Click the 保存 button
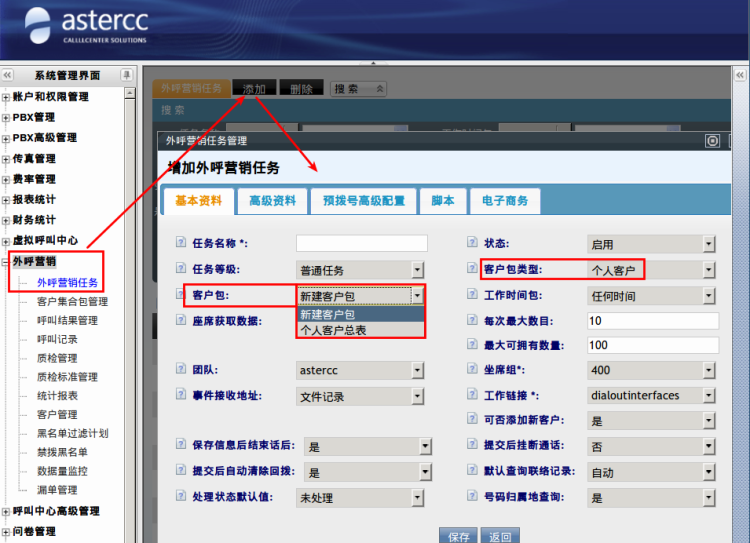 [x=458, y=536]
